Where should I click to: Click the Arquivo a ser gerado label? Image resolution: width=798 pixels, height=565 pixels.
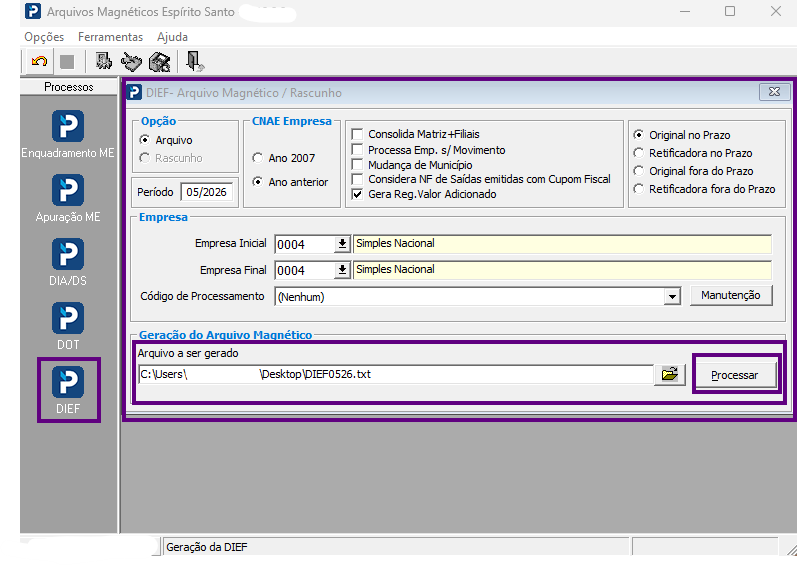[188, 353]
